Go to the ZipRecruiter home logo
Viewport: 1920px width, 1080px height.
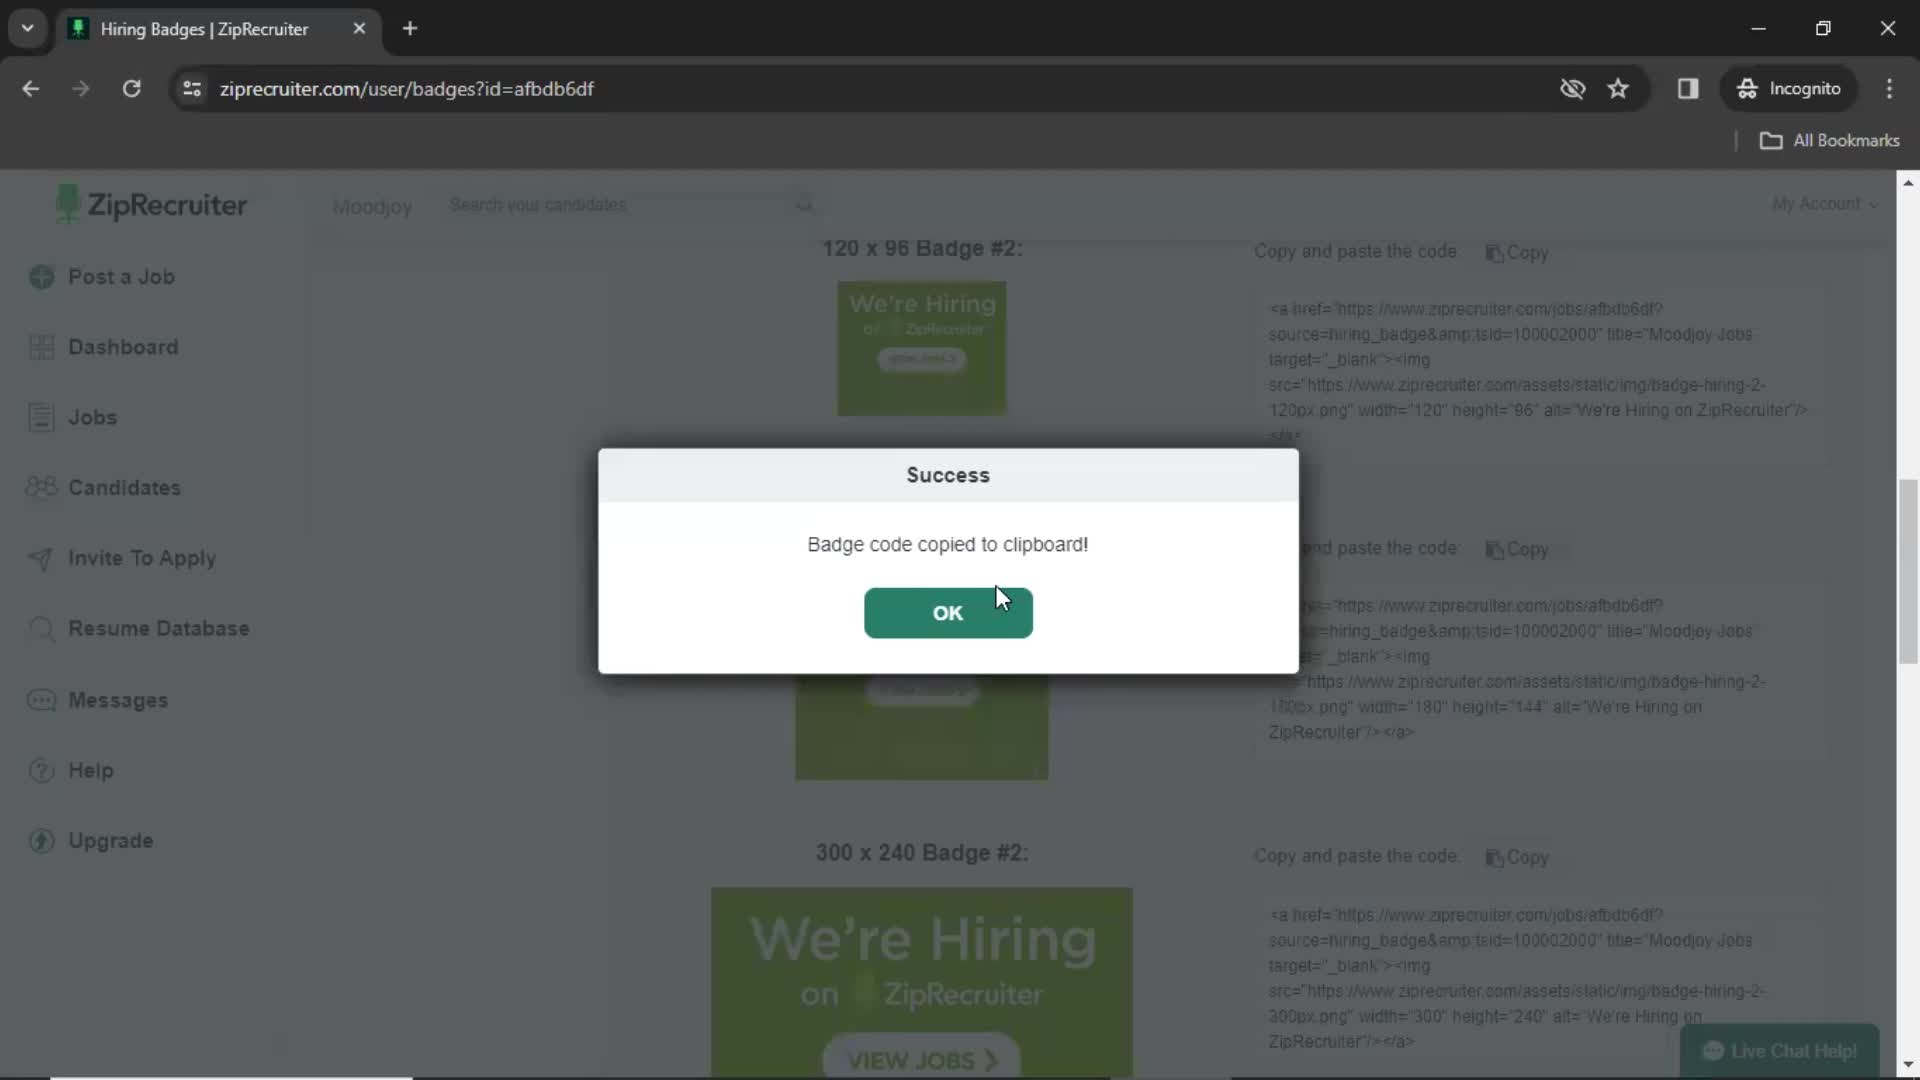coord(151,204)
